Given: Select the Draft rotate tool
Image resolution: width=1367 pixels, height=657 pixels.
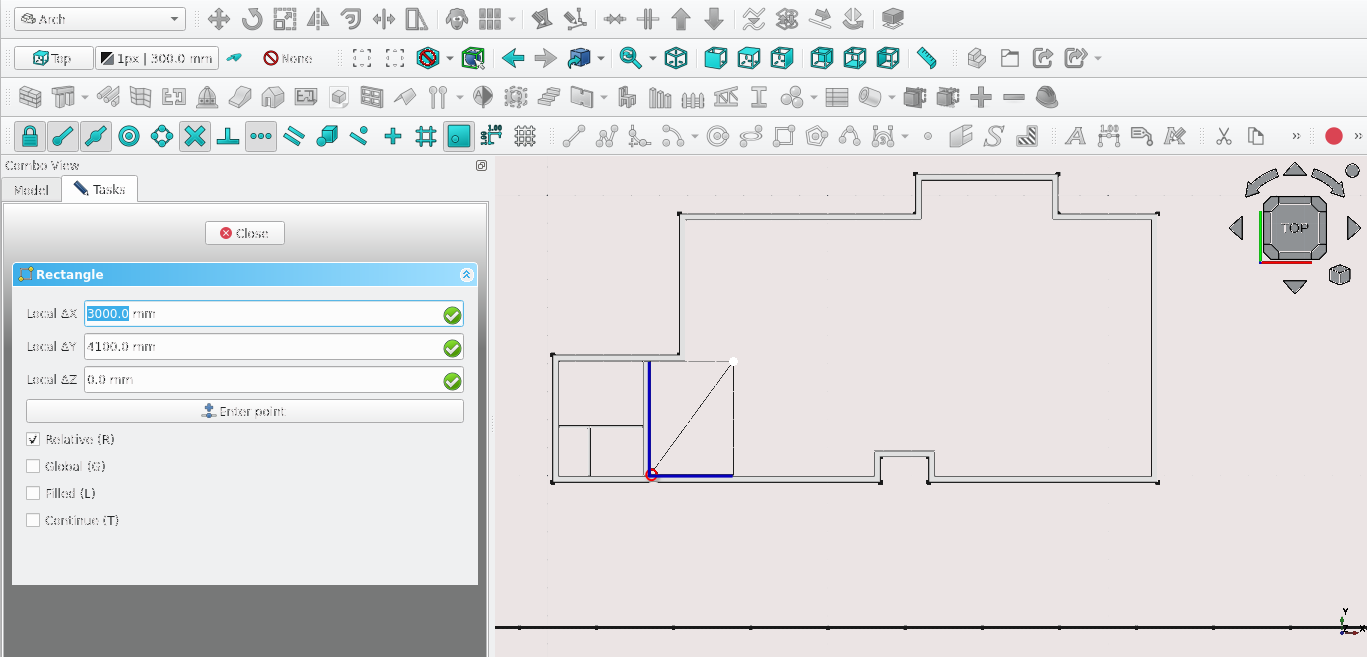Looking at the screenshot, I should tap(252, 19).
